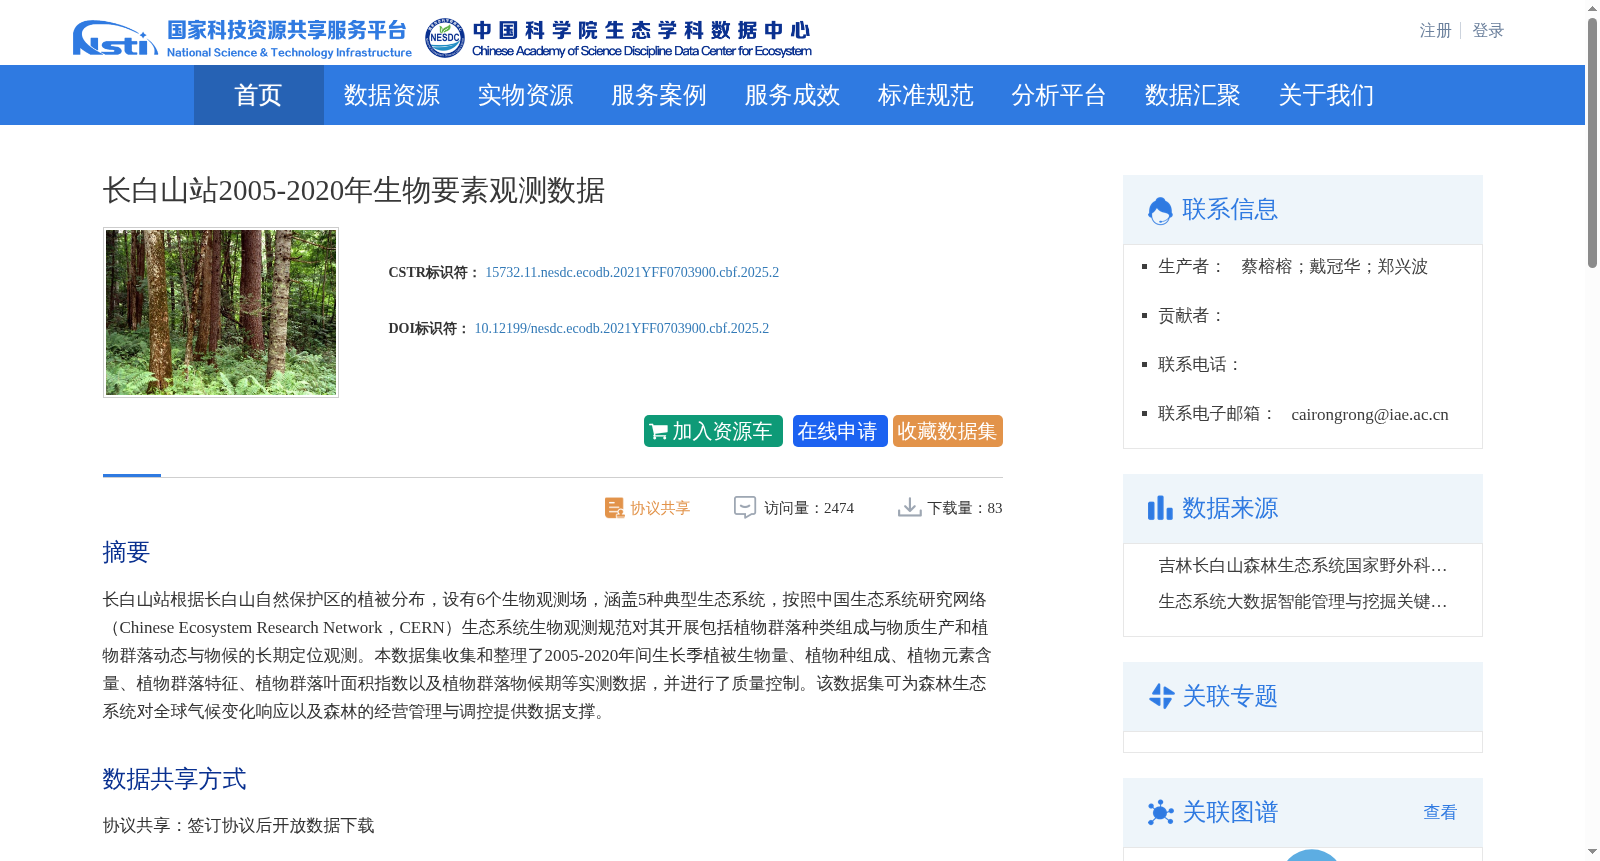Viewport: 1600px width, 861px height.
Task: Open the CSTR identifier link
Action: click(632, 272)
